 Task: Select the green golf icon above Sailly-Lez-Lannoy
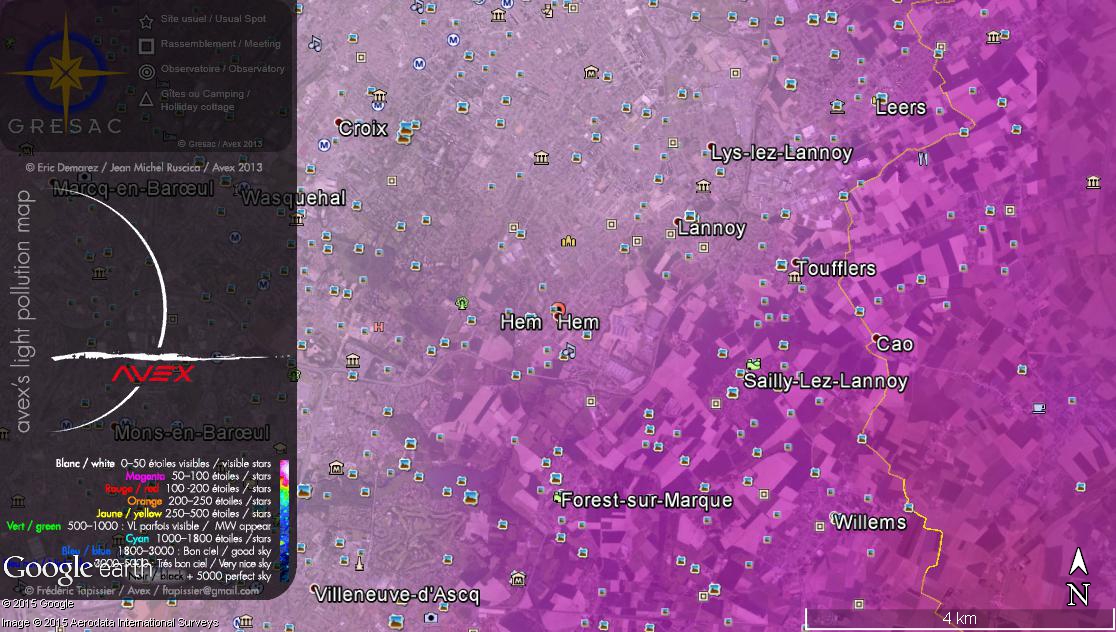click(753, 364)
